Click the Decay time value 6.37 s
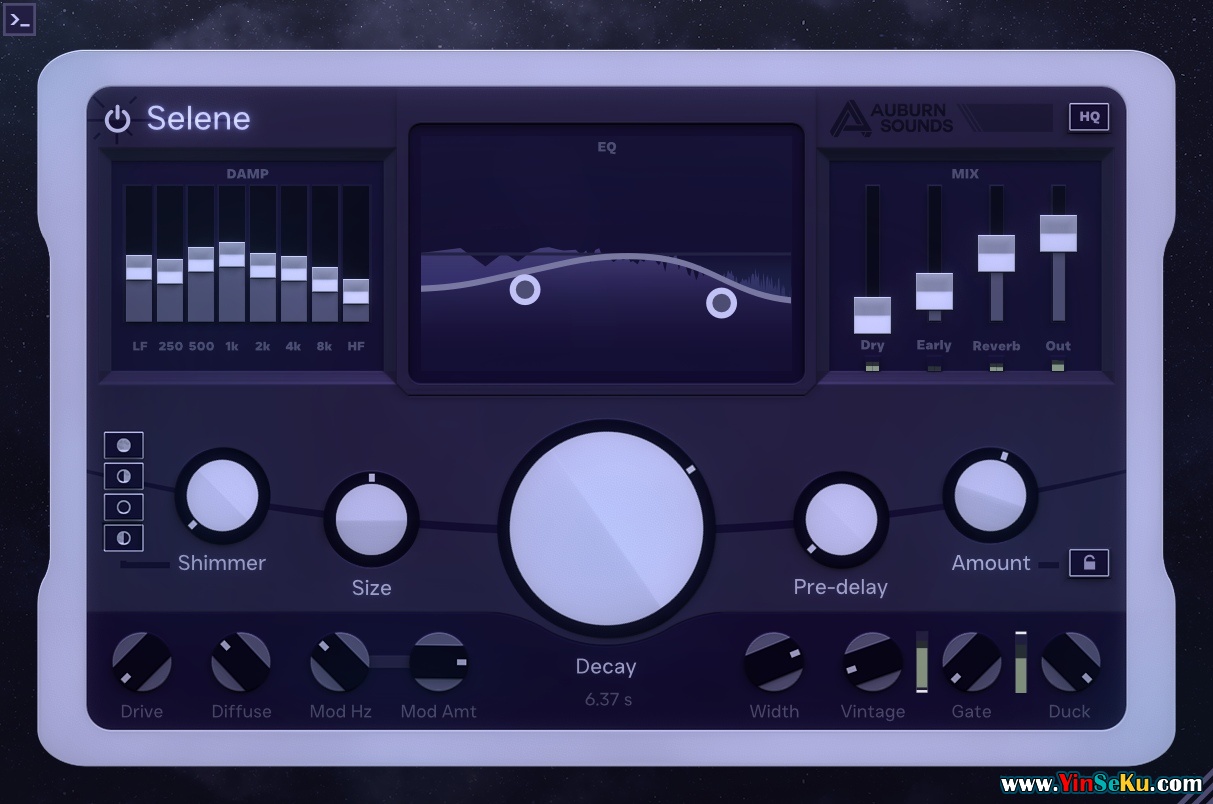1213x804 pixels. (608, 700)
